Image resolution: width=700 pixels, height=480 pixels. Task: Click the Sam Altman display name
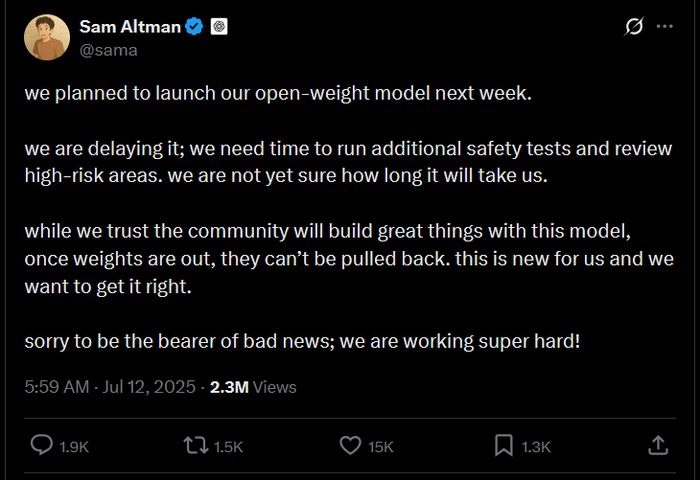[129, 27]
